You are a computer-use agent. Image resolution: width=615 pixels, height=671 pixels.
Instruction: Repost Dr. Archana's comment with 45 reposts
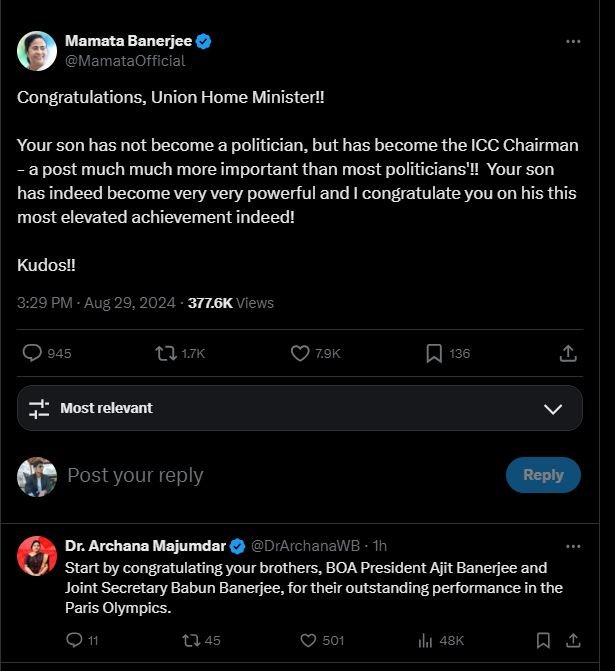pos(186,640)
